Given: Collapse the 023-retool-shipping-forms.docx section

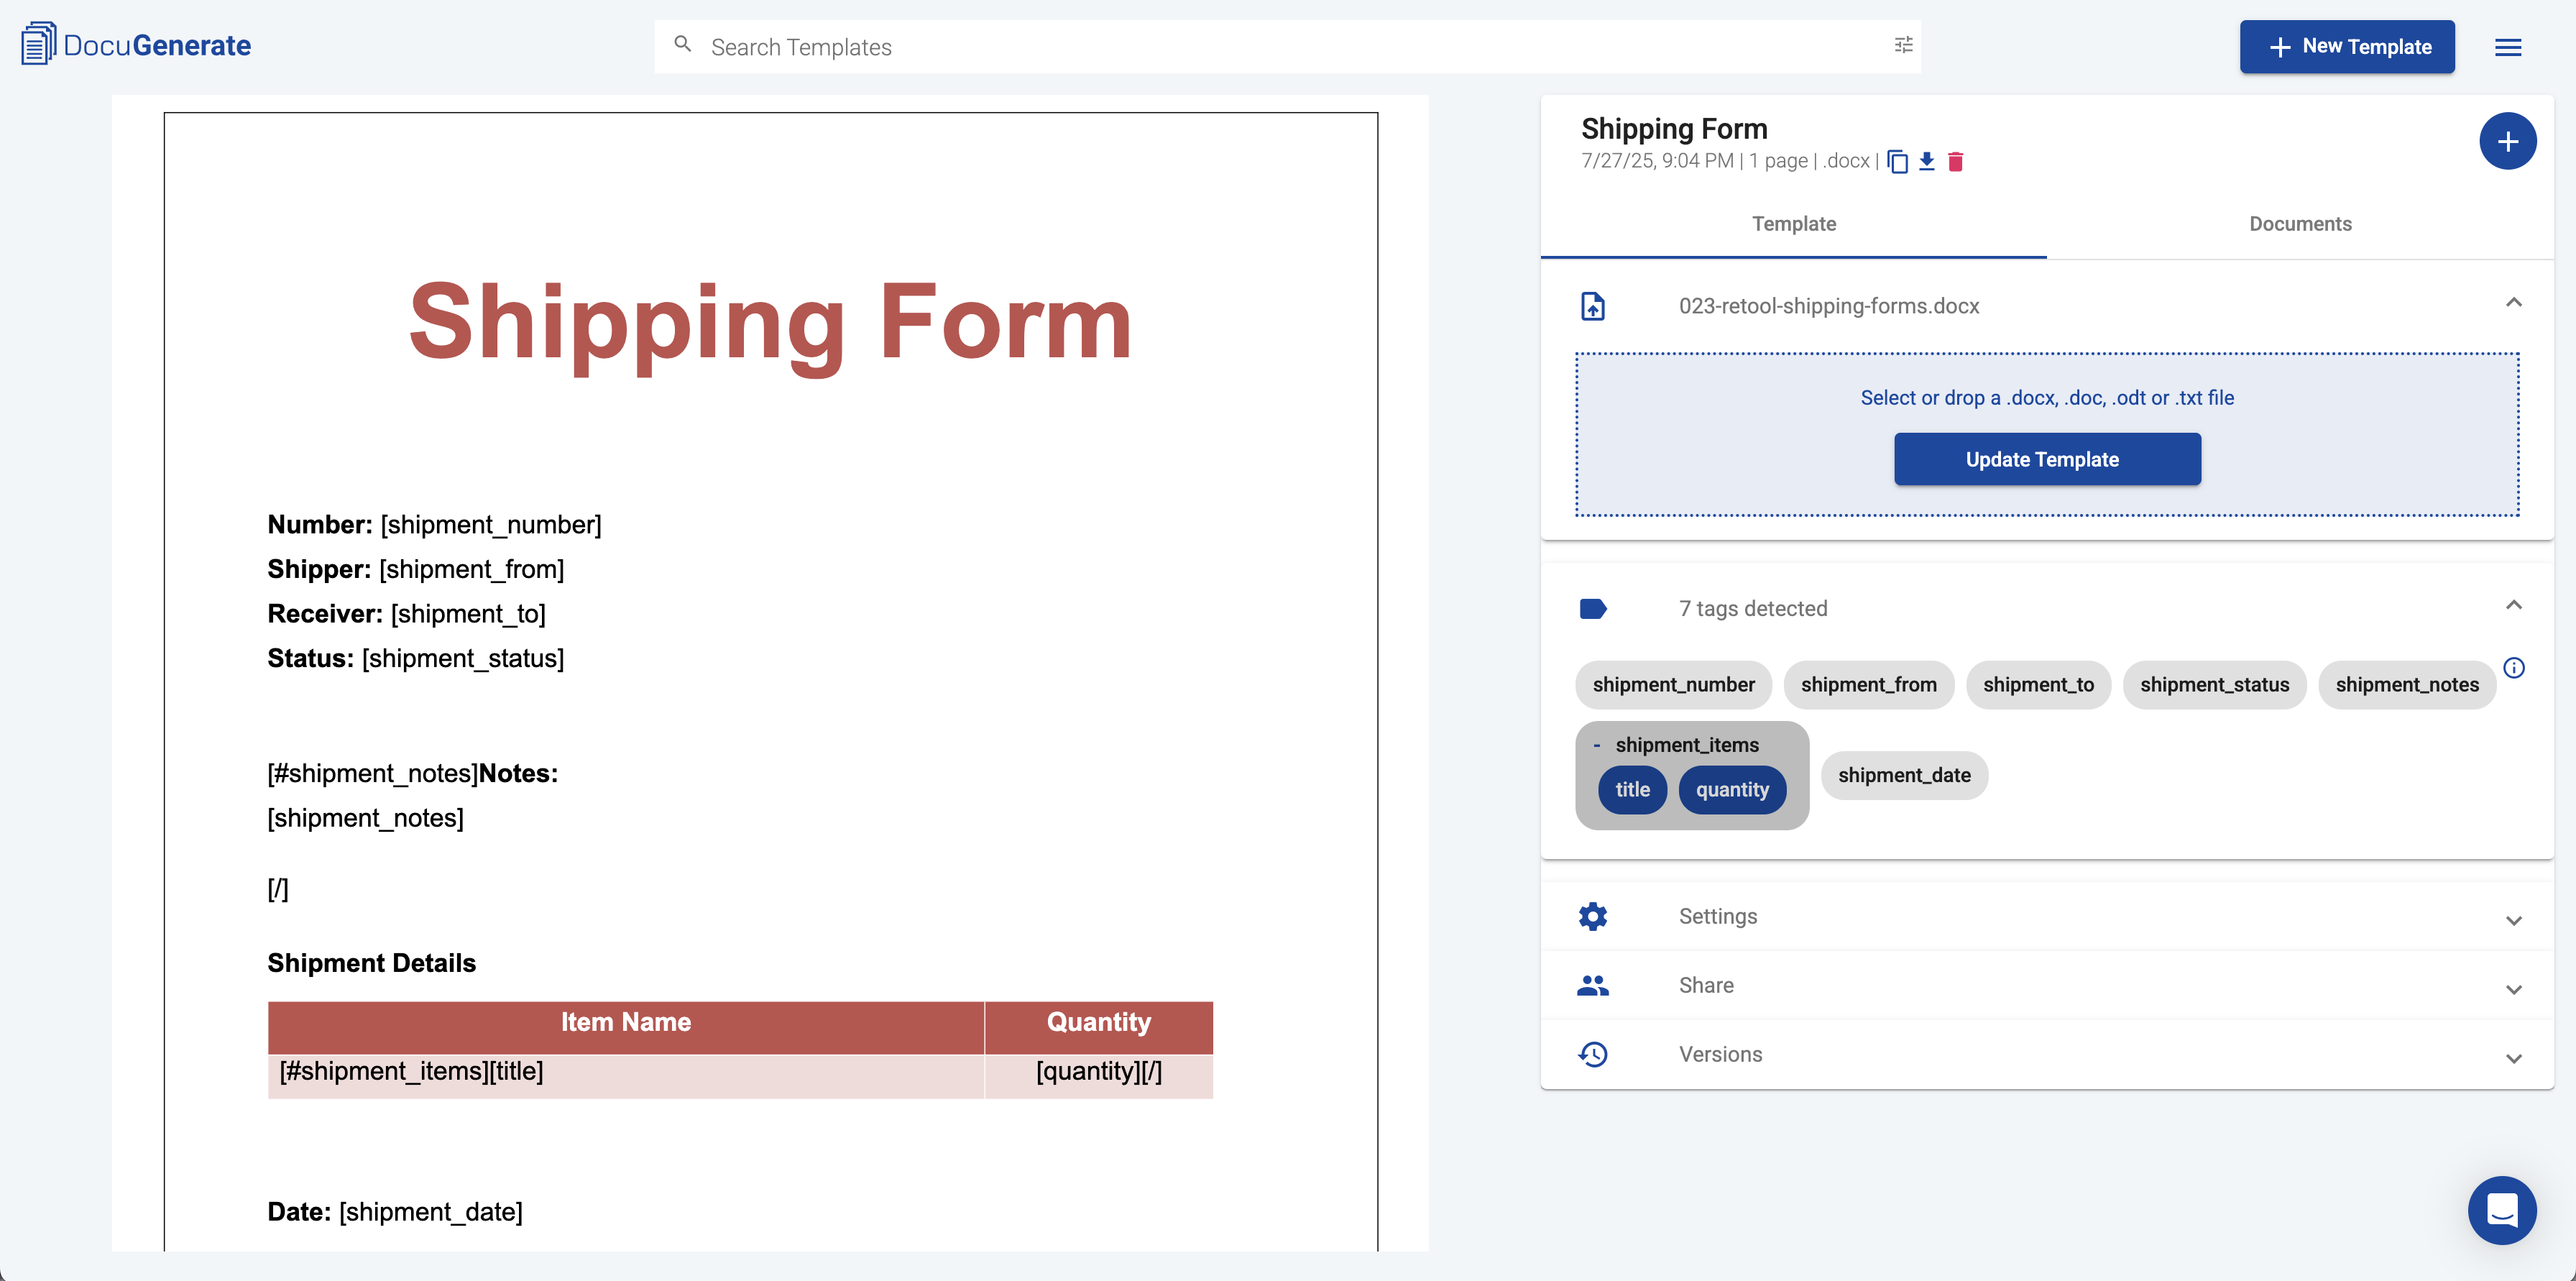Looking at the screenshot, I should coord(2513,302).
